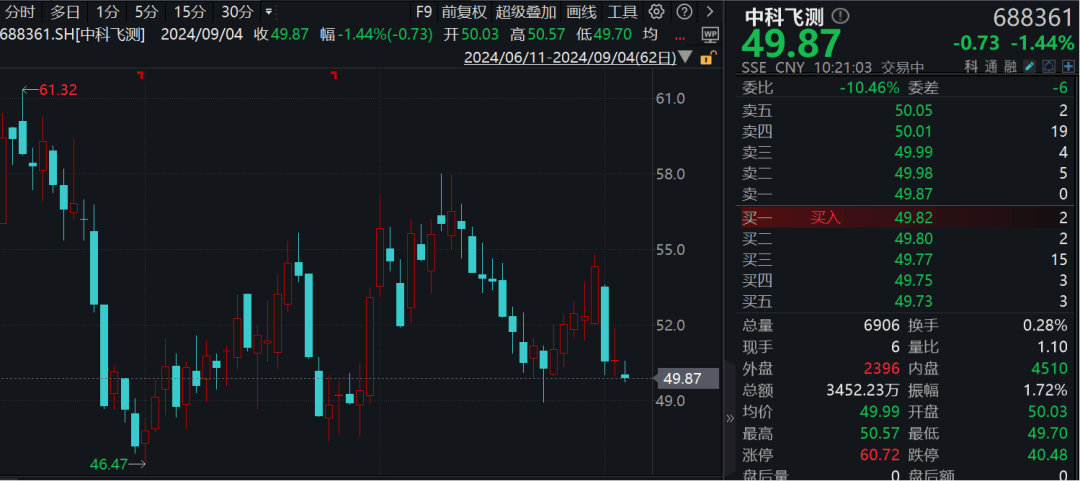The image size is (1080, 481).
Task: Open chart settings gear icon
Action: point(657,11)
